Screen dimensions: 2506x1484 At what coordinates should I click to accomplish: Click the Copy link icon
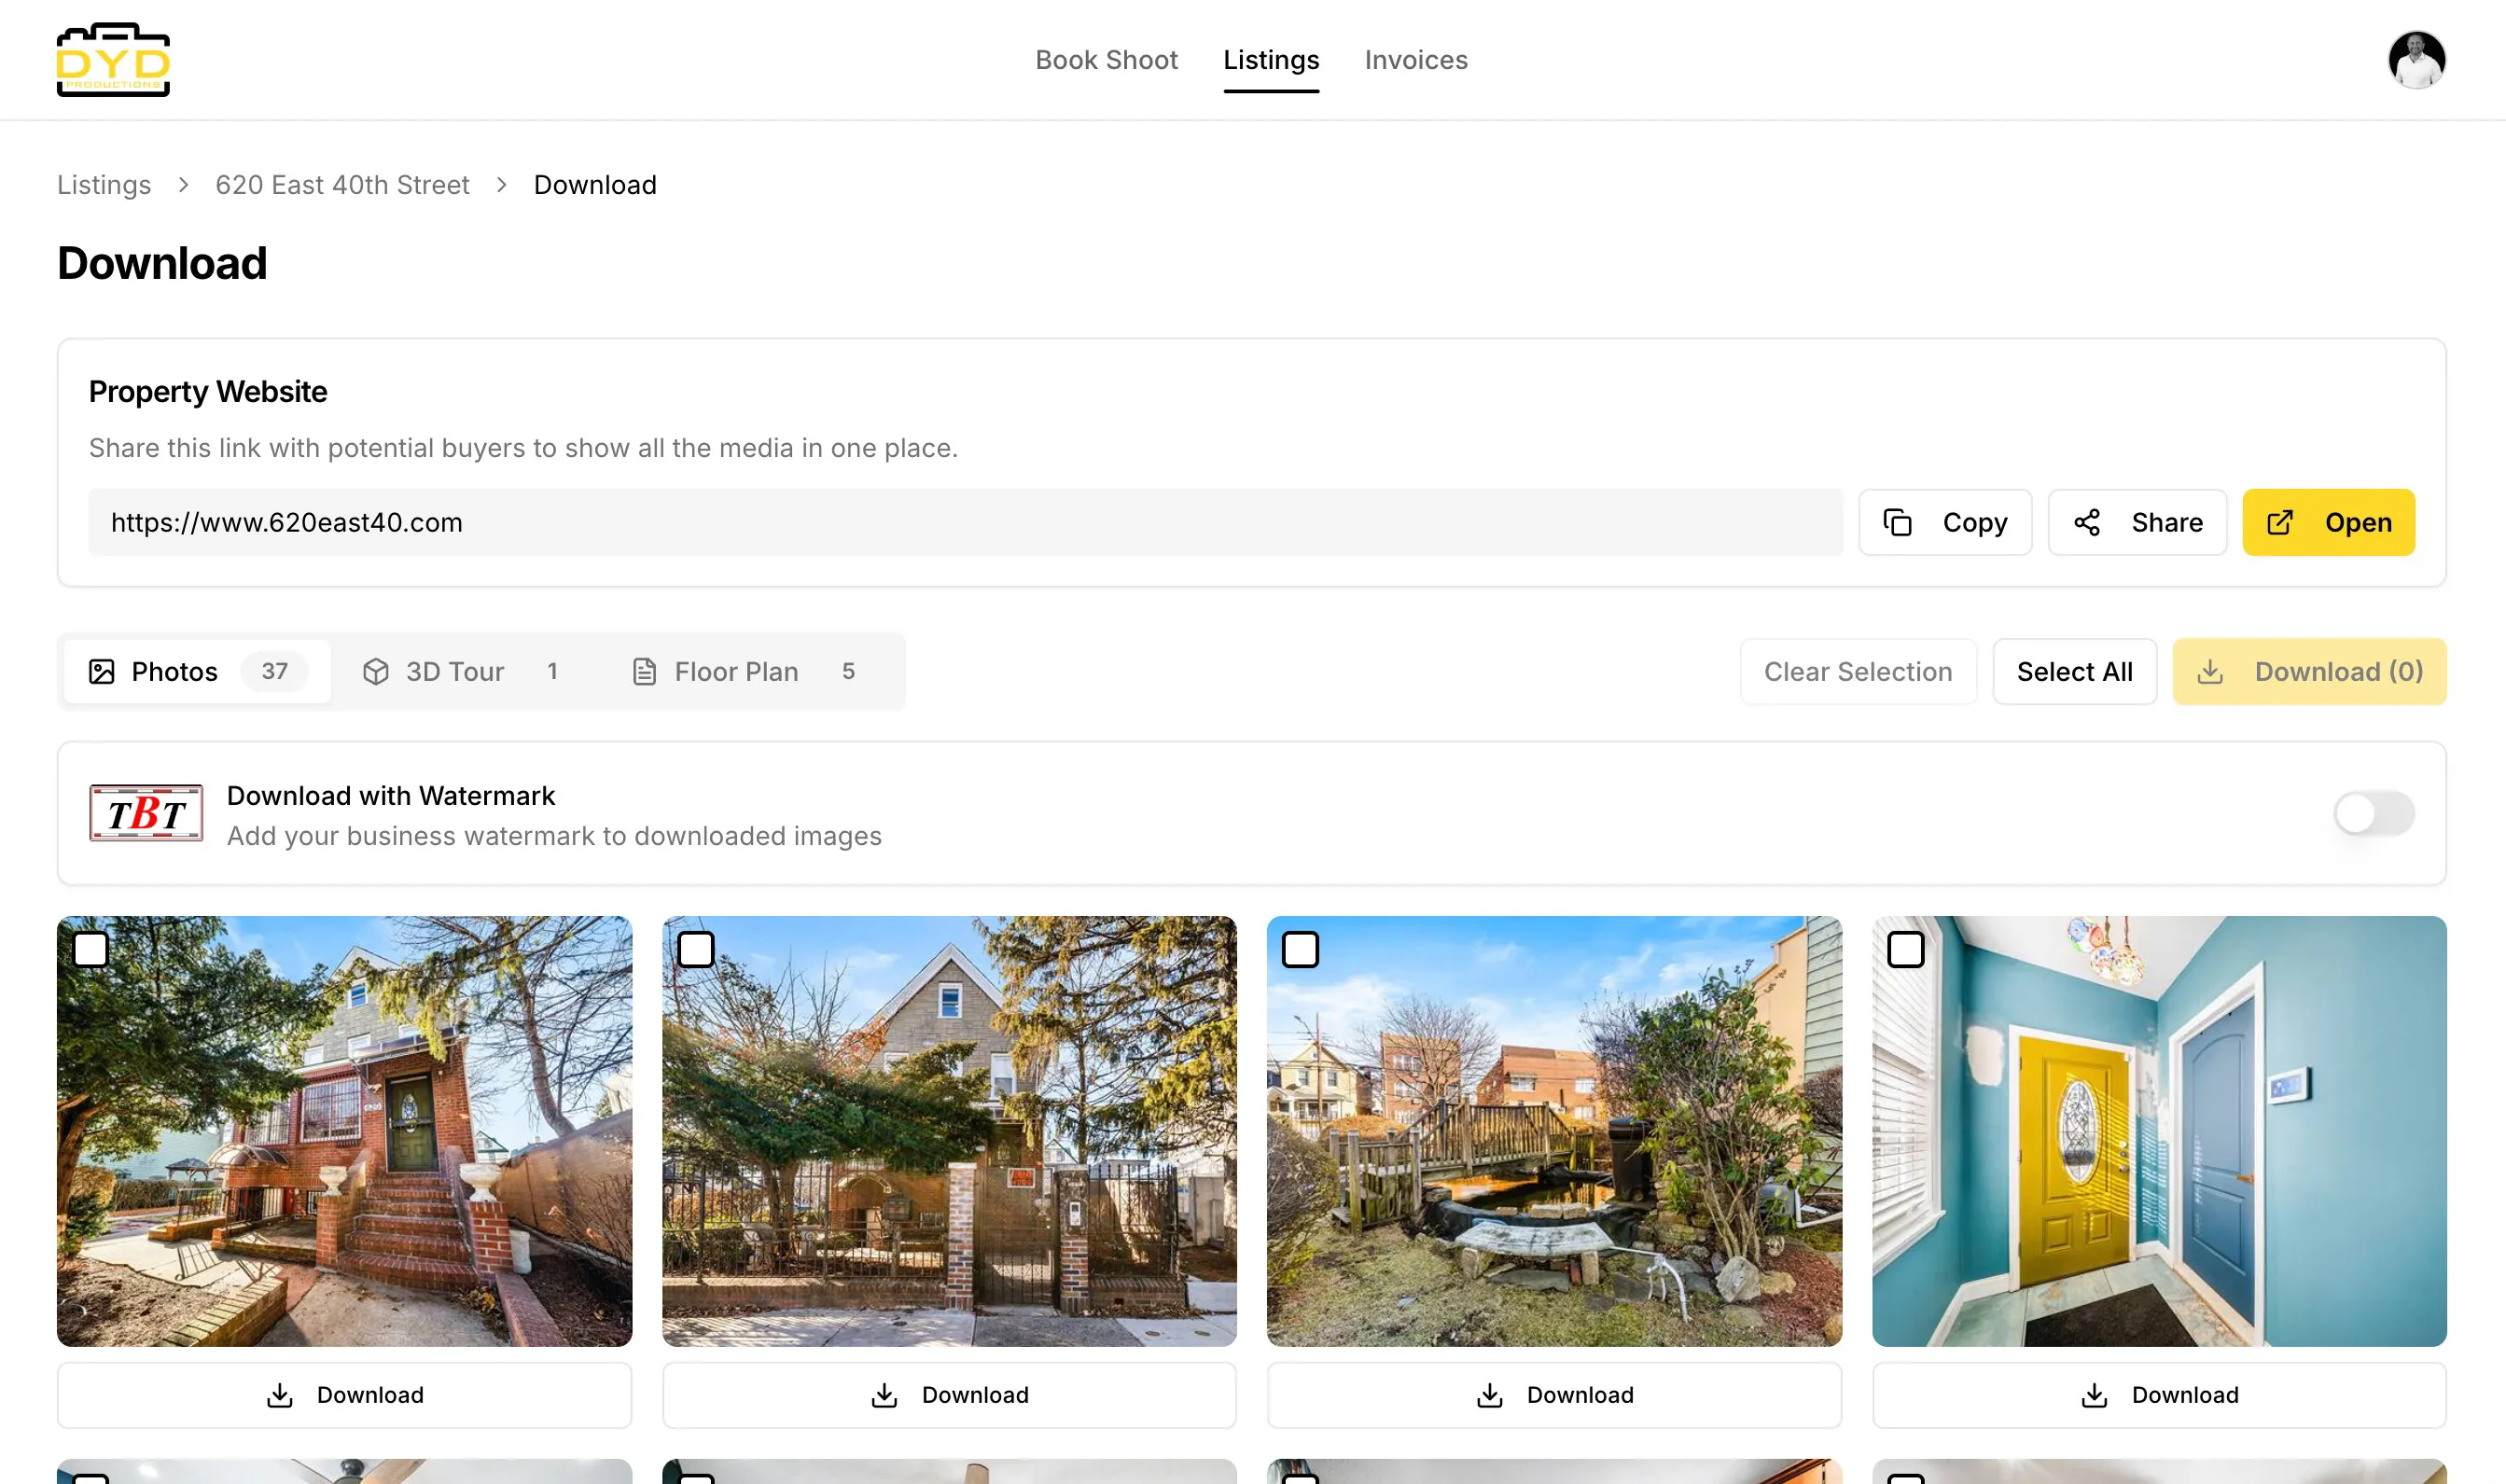(x=1898, y=522)
